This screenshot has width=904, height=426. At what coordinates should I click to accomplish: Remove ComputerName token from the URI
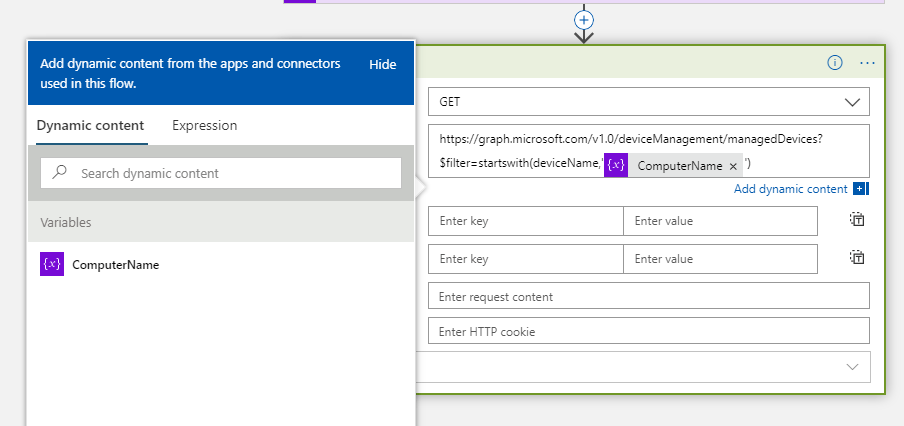pyautogui.click(x=733, y=166)
